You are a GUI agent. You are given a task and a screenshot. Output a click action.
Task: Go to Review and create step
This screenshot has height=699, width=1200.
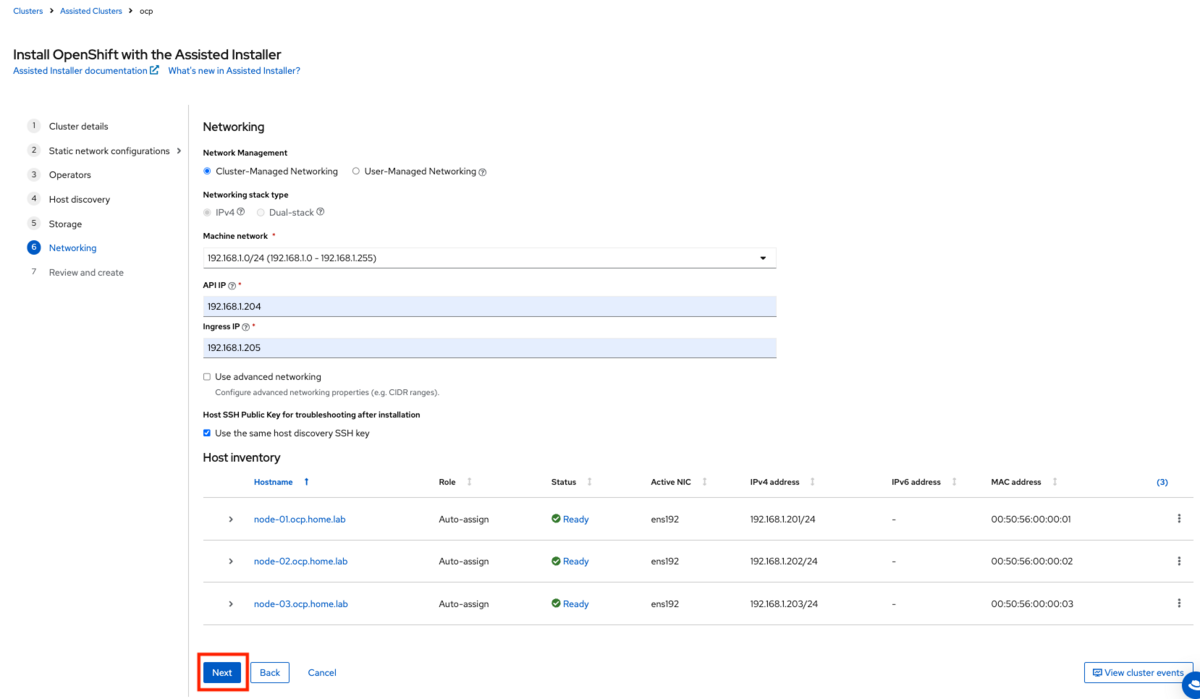86,272
